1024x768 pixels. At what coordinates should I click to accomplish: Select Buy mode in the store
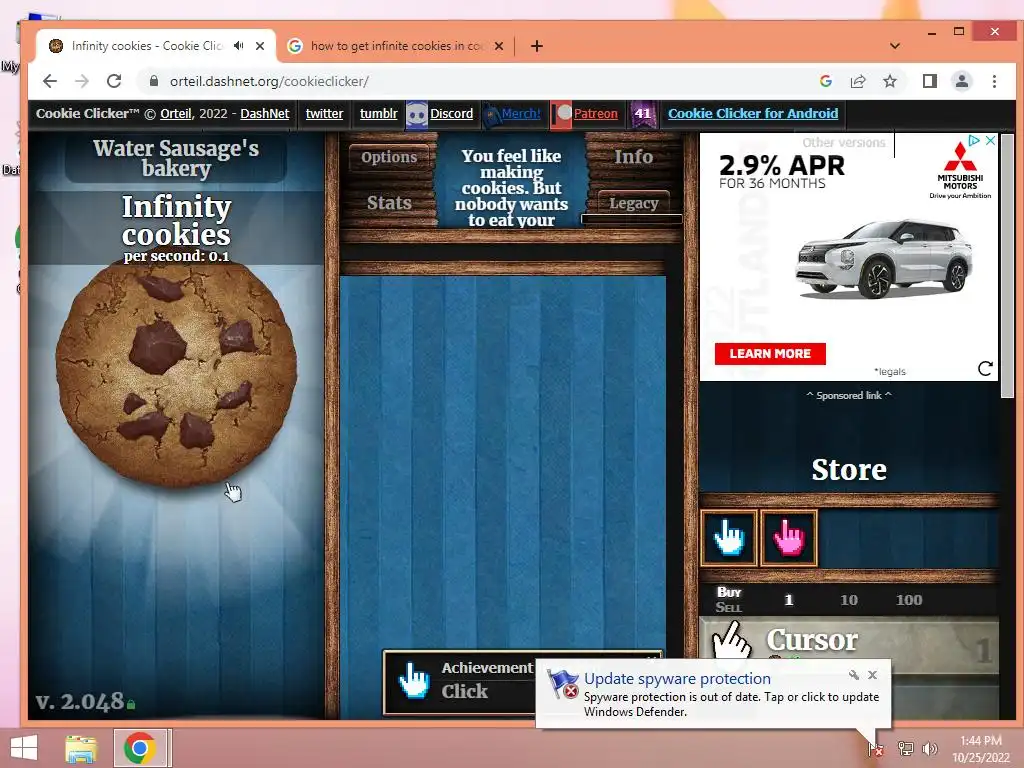729,592
